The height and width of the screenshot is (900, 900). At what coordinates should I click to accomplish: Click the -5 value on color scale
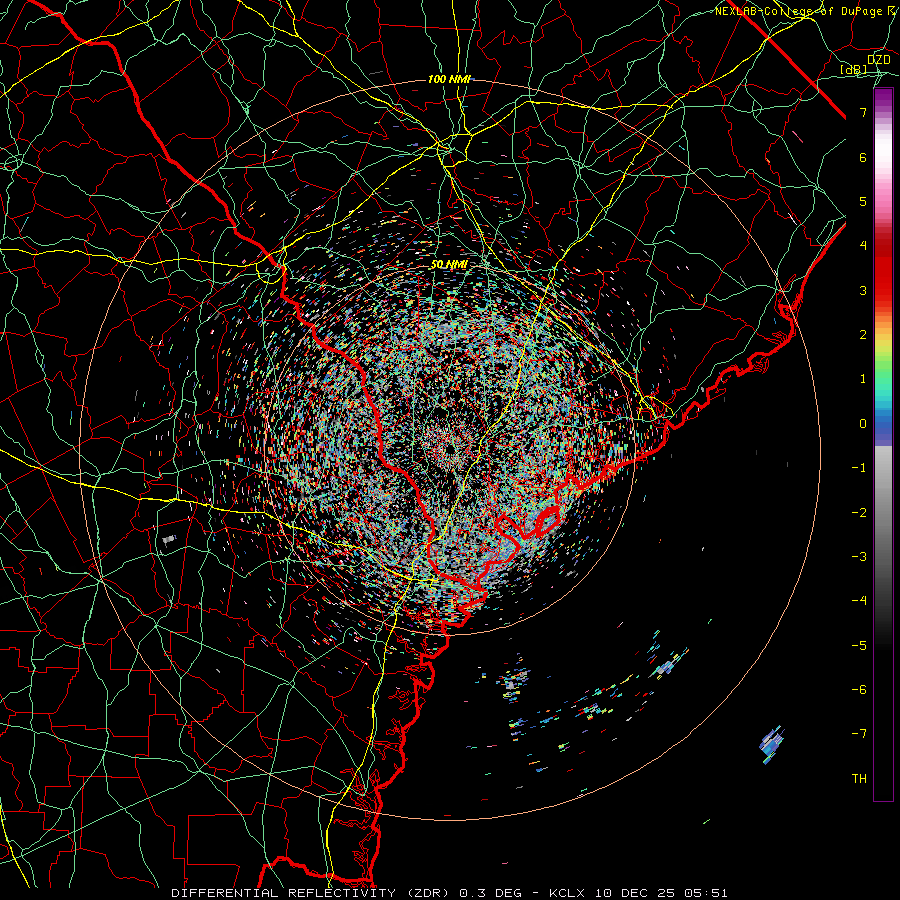(x=859, y=646)
